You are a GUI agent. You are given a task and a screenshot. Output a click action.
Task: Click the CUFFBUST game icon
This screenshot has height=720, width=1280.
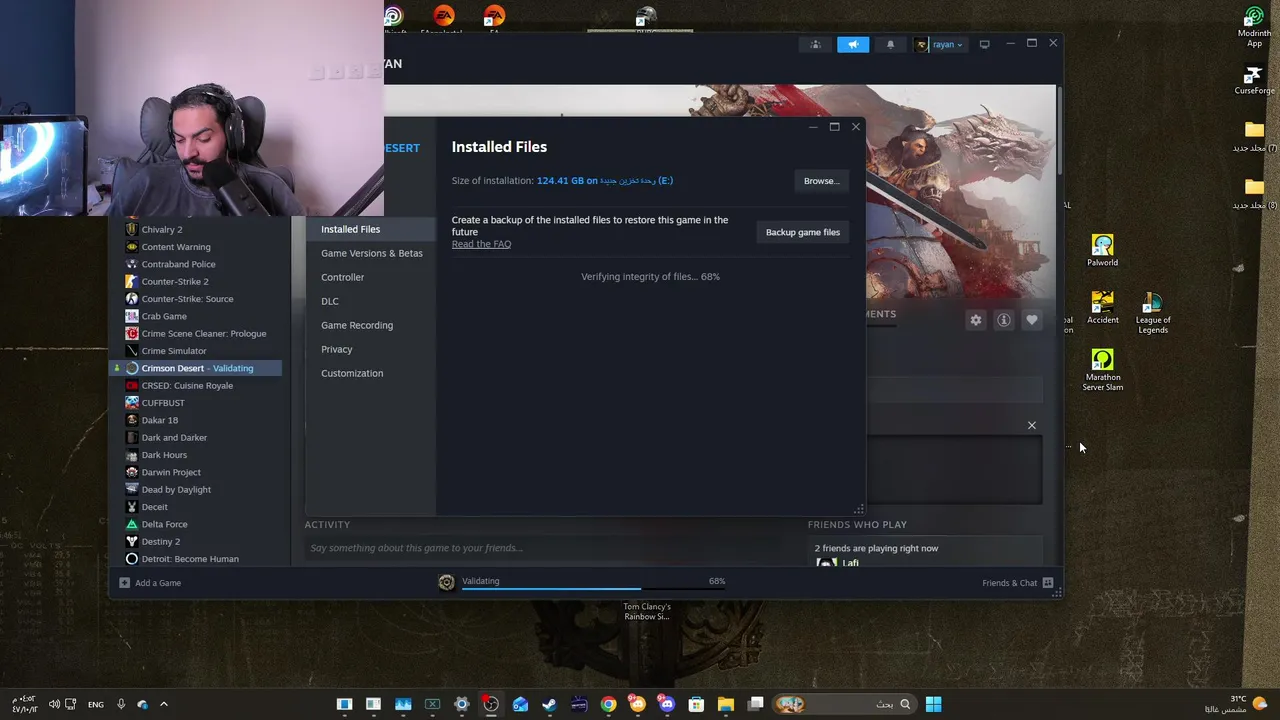(132, 403)
